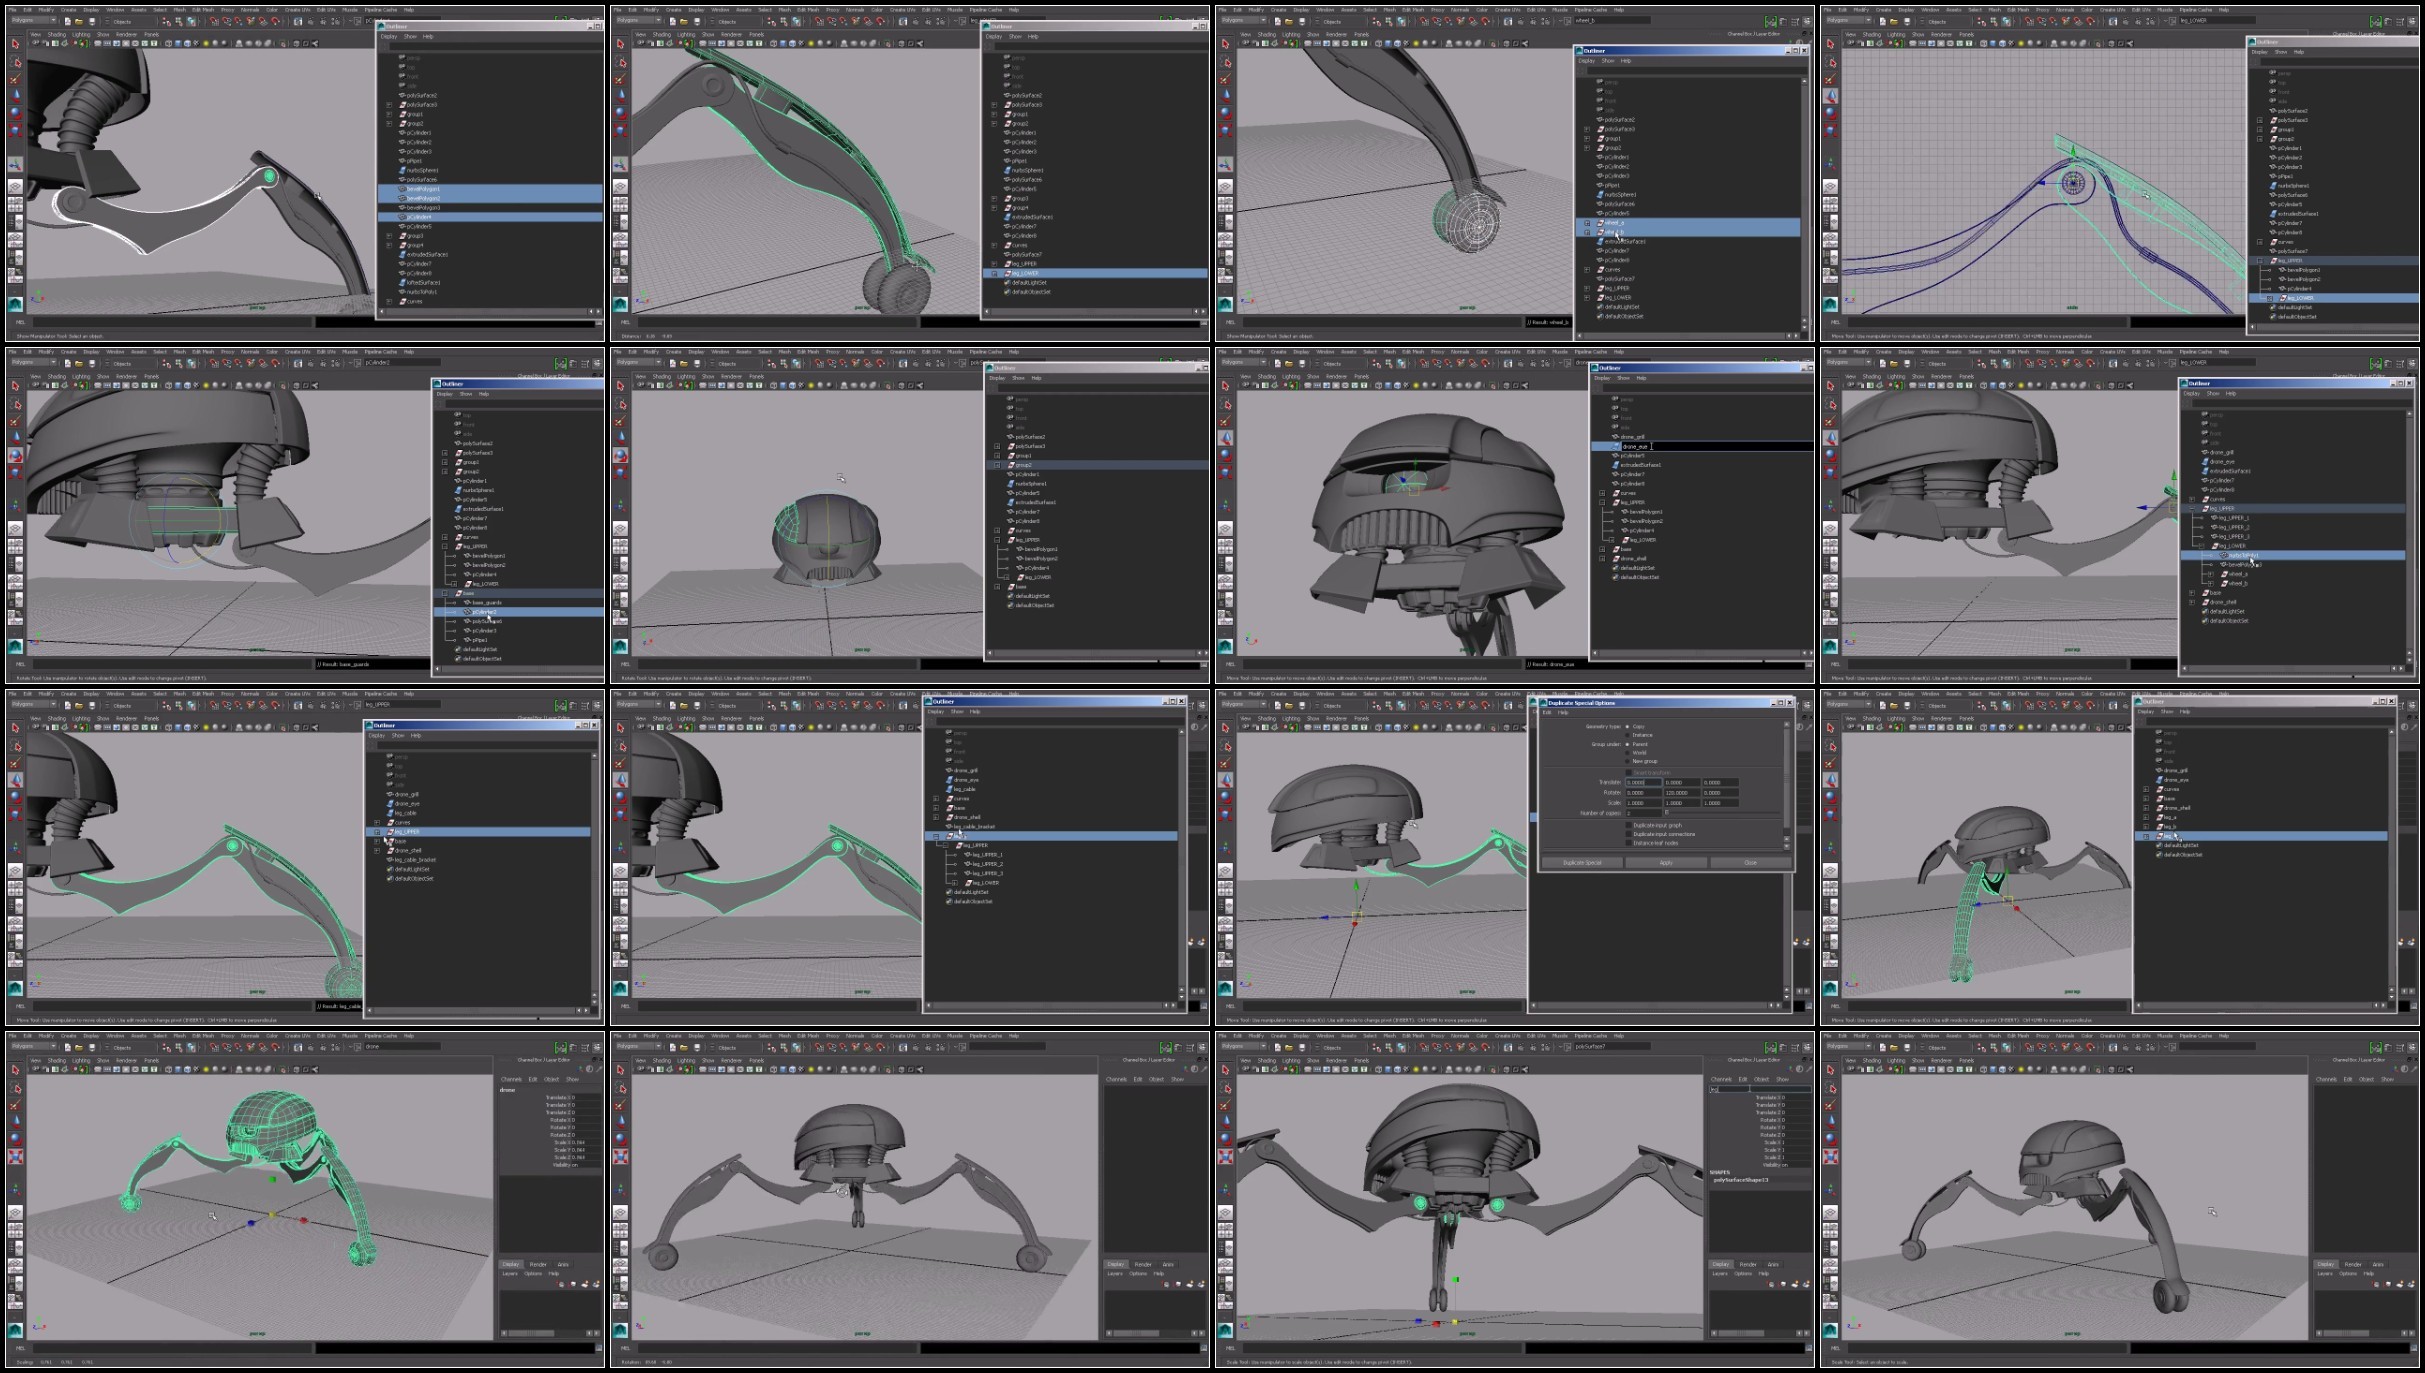Open Polygons menu-set dropdown in Duplicate Special frame
Screen dimensions: 2425x1373
point(1243,704)
